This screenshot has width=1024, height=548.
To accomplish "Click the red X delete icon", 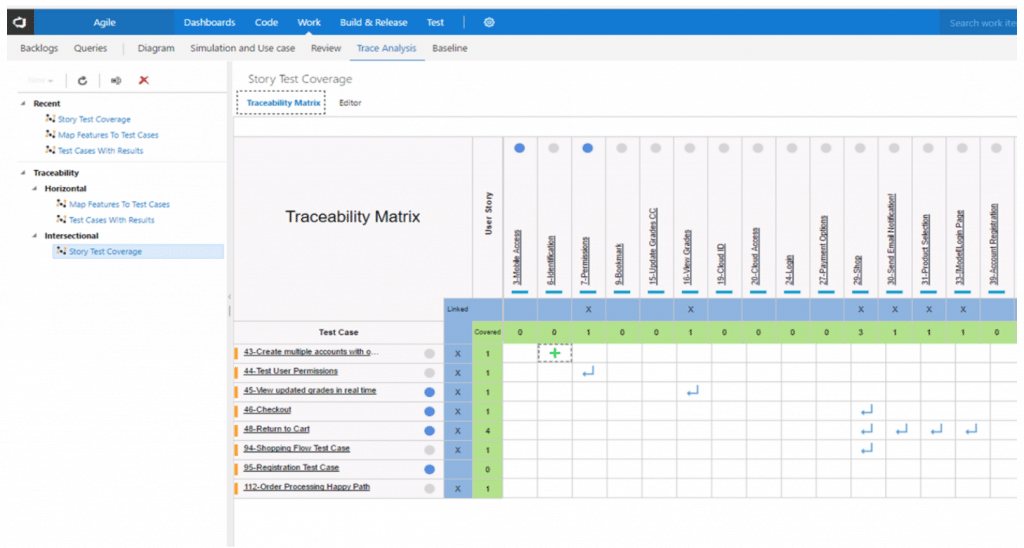I will 144,80.
